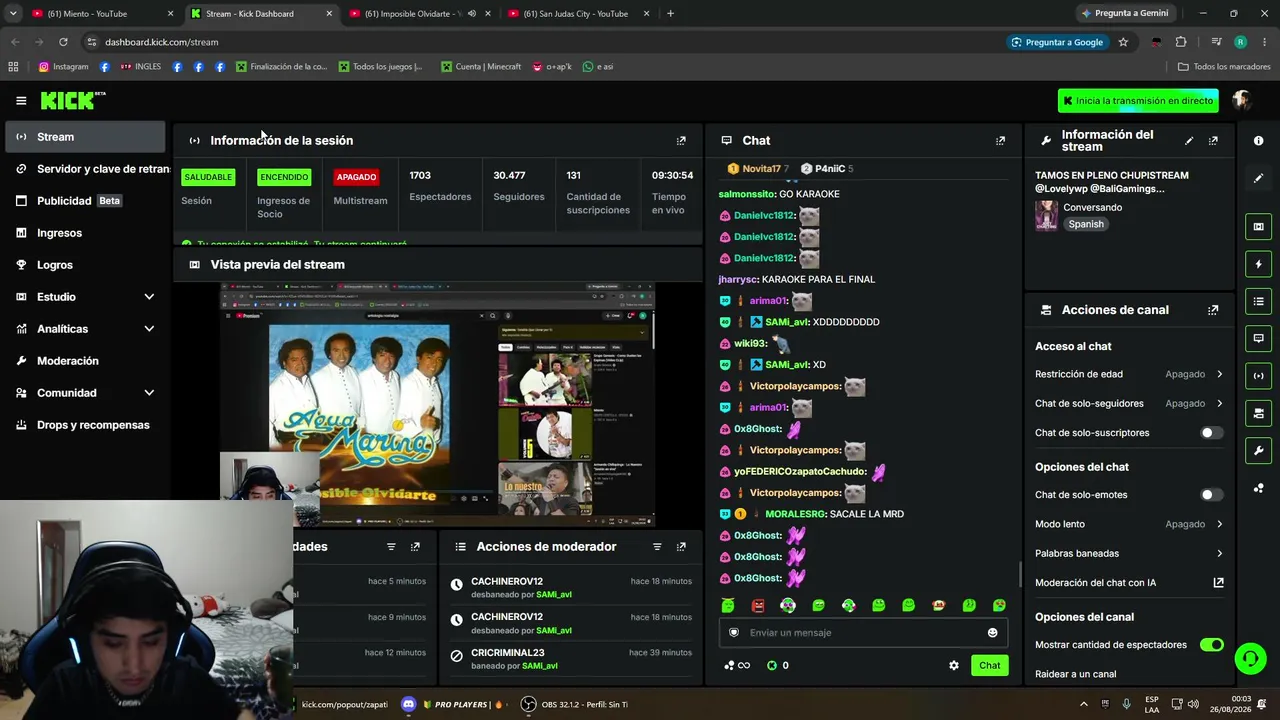Click the Kick logo
Image resolution: width=1280 pixels, height=720 pixels.
[73, 100]
